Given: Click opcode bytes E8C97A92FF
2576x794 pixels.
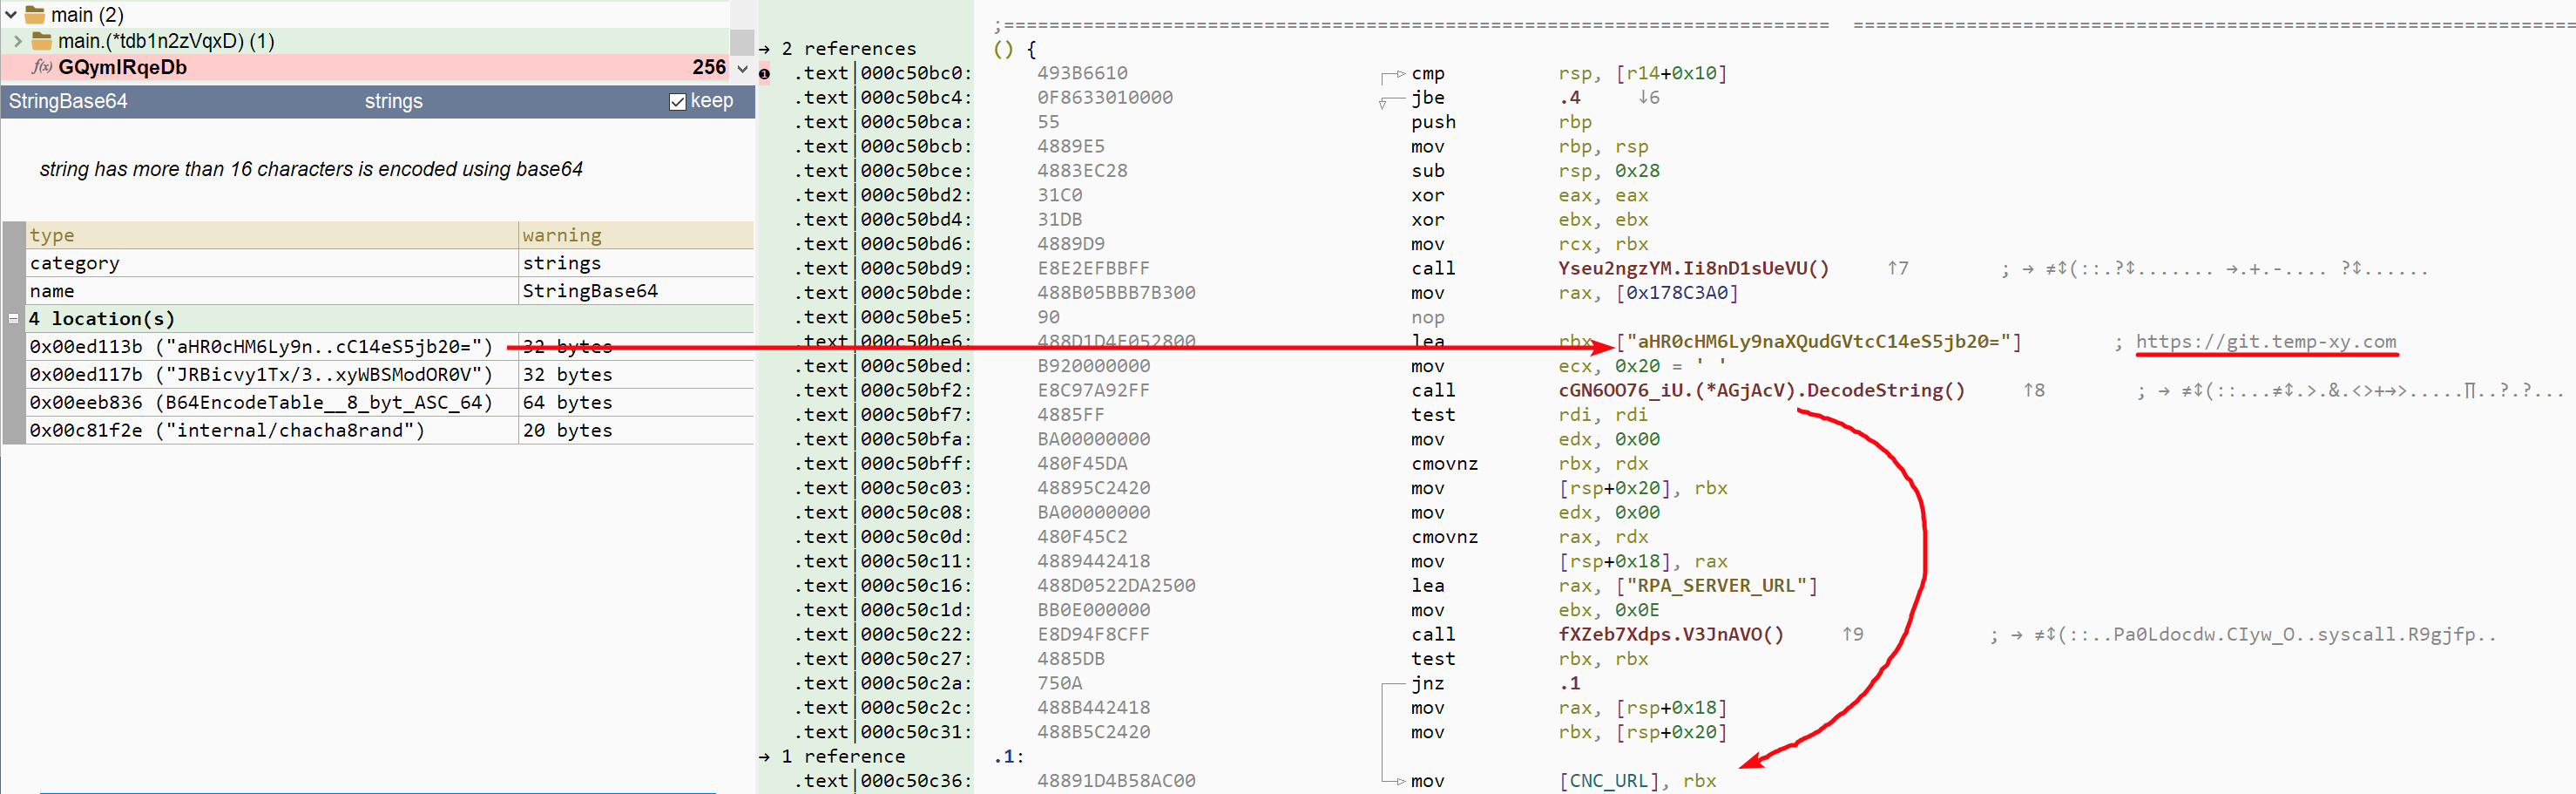Looking at the screenshot, I should tap(1093, 390).
